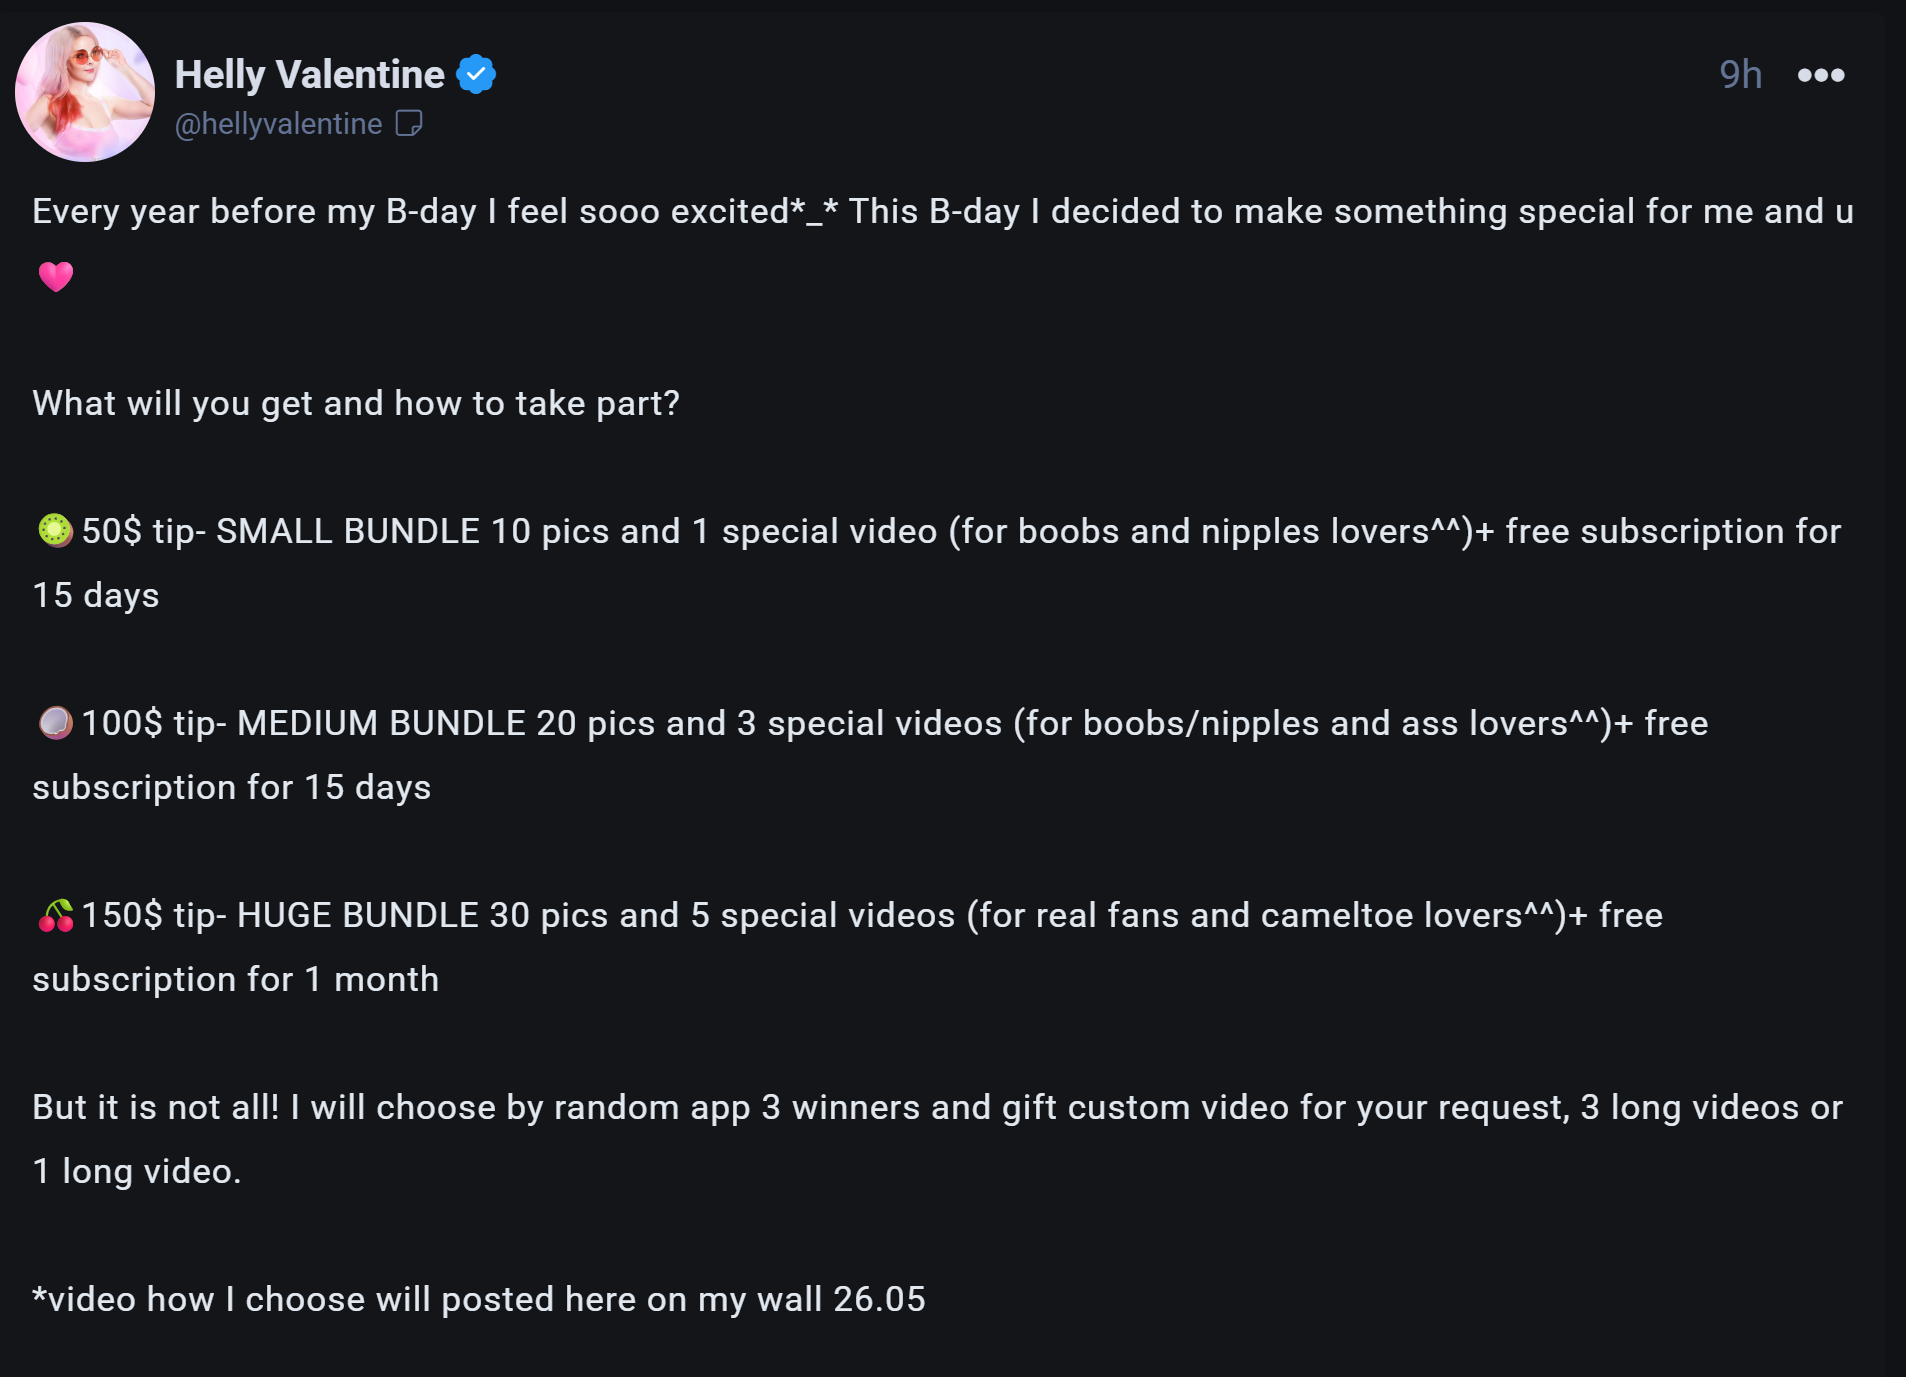This screenshot has height=1377, width=1906.
Task: Visit the @hellyvalentine handle link
Action: 278,123
